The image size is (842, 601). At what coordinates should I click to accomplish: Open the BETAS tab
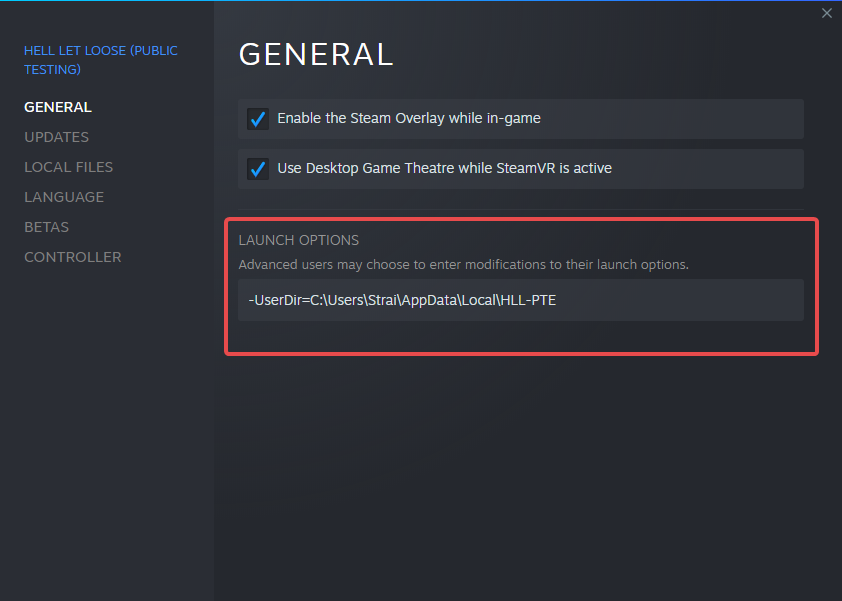46,227
